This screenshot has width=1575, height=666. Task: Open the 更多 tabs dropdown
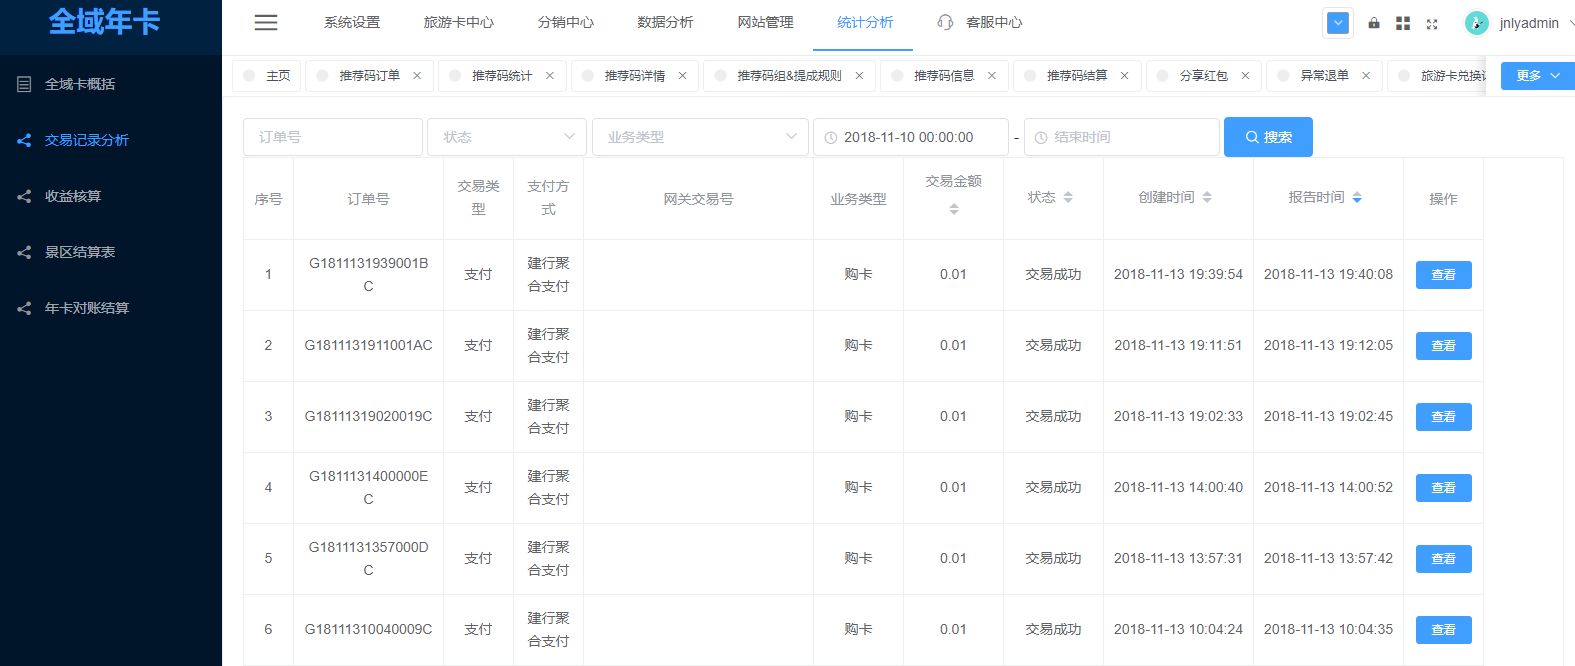(x=1537, y=76)
